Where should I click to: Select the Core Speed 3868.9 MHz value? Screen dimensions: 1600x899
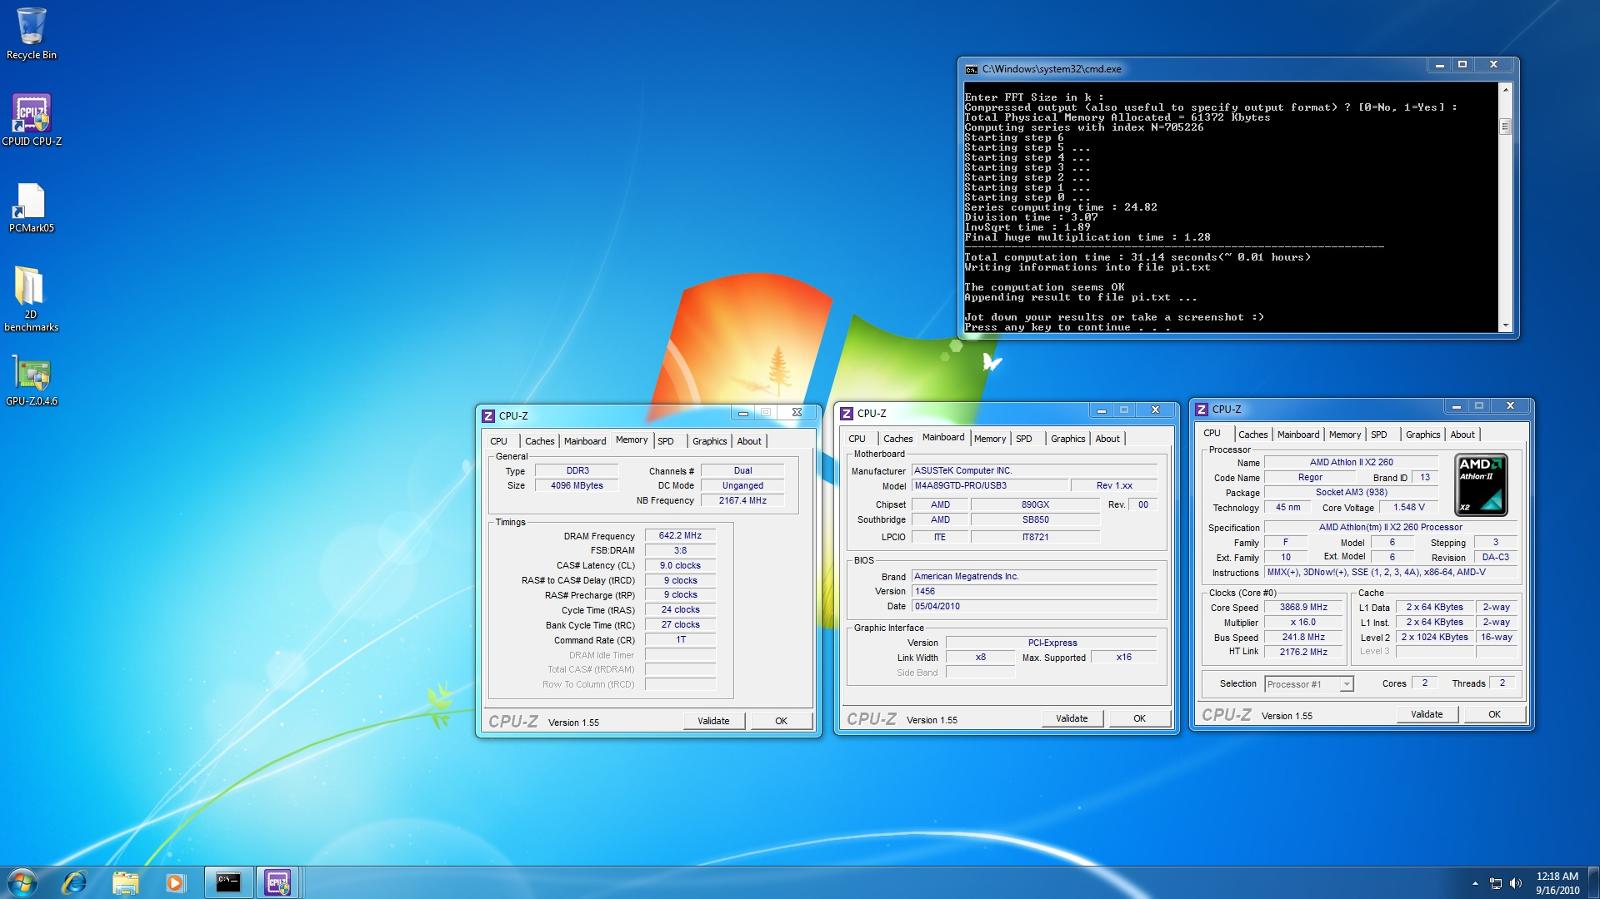pyautogui.click(x=1303, y=608)
